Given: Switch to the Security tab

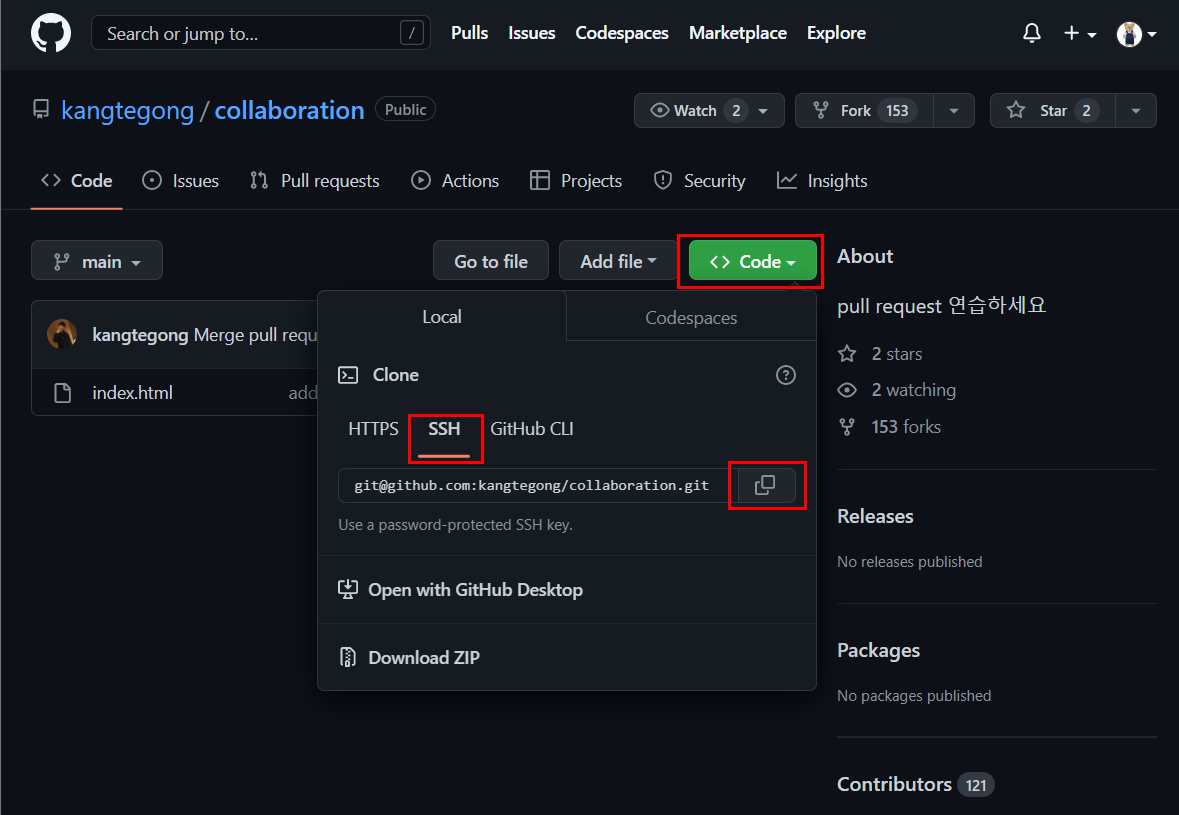Looking at the screenshot, I should click(x=699, y=181).
